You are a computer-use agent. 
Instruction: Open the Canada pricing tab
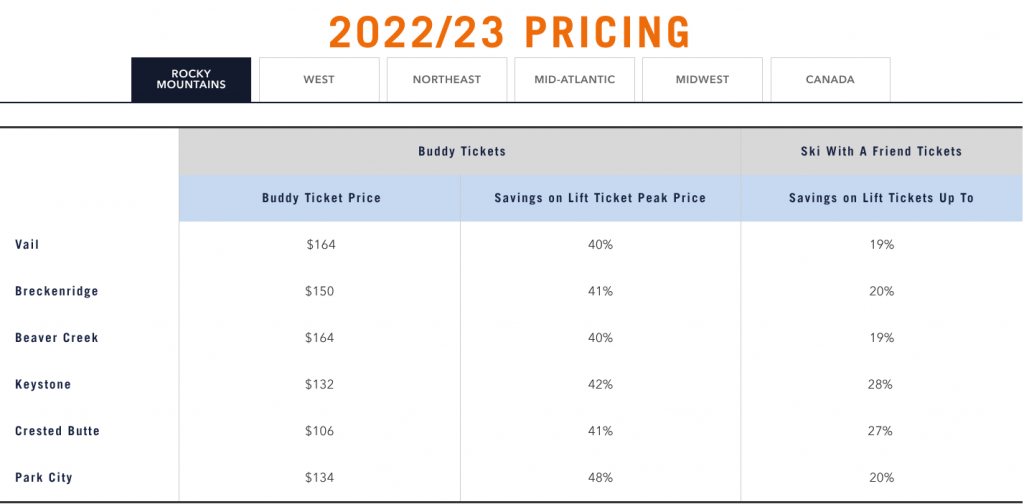[830, 79]
